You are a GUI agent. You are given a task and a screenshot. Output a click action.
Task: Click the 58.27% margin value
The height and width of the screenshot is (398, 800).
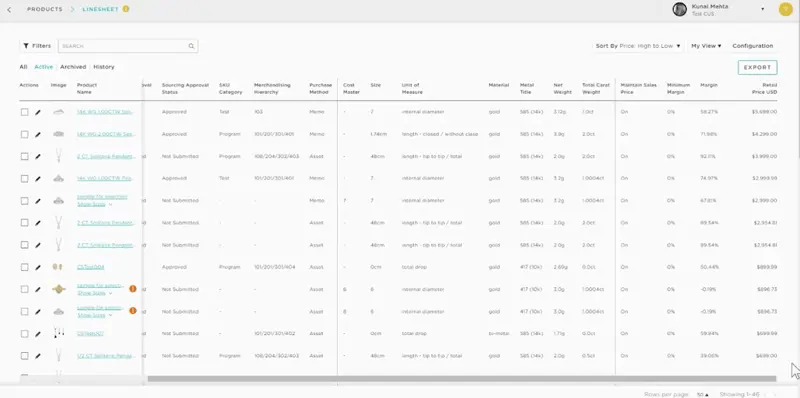[709, 112]
